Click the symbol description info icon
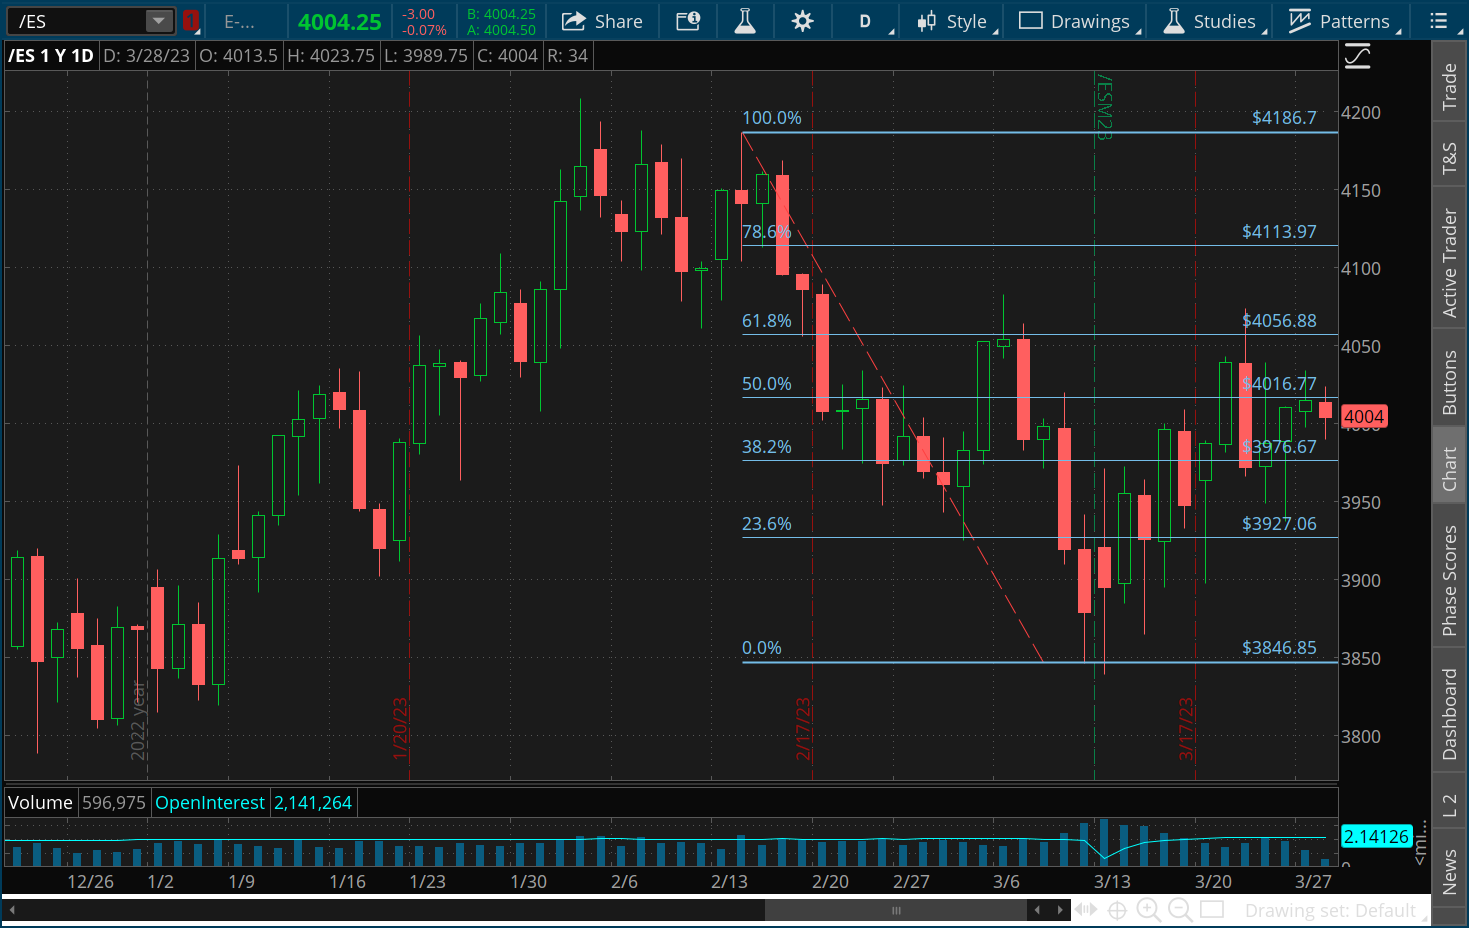 click(x=688, y=21)
